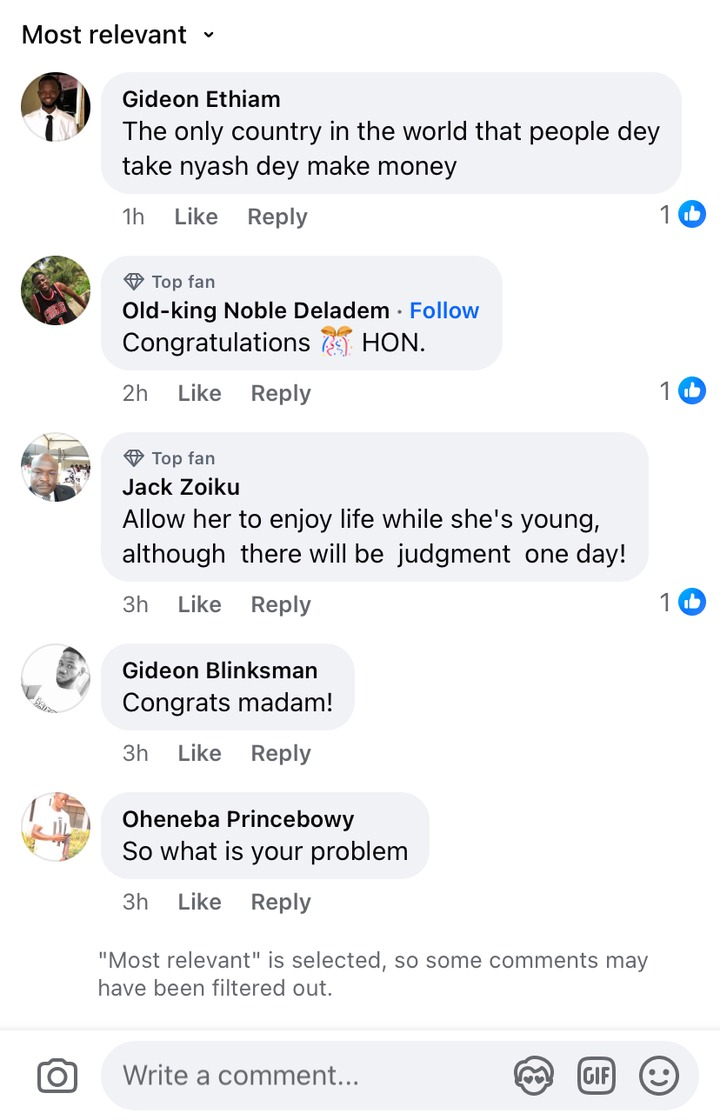Expand the Most relevant sort dropdown
The image size is (720, 1120).
coord(118,35)
